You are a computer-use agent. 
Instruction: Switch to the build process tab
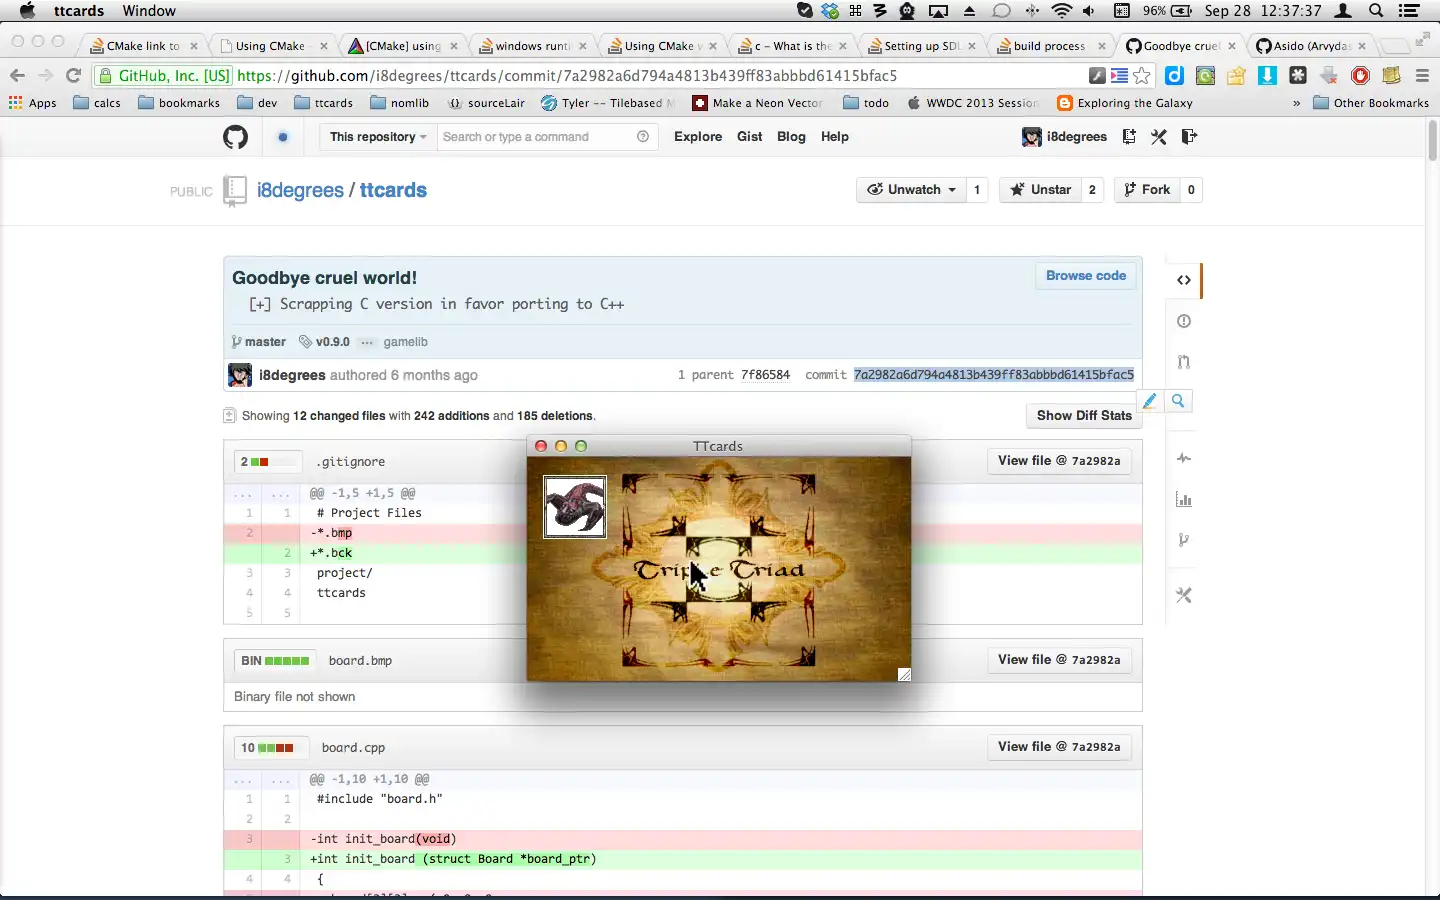click(x=1050, y=46)
